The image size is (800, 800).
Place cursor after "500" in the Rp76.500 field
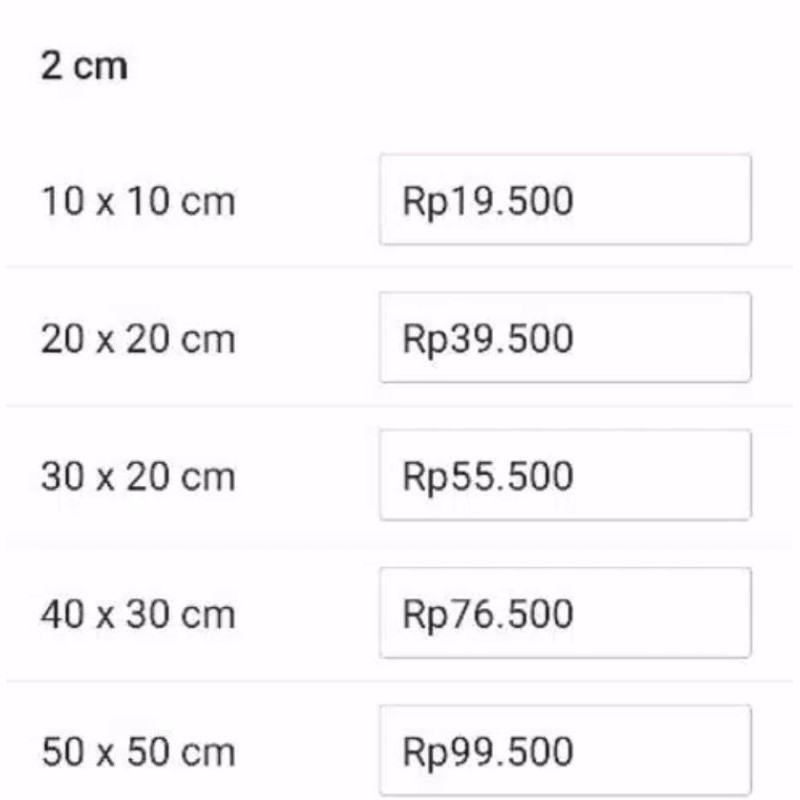(x=576, y=614)
